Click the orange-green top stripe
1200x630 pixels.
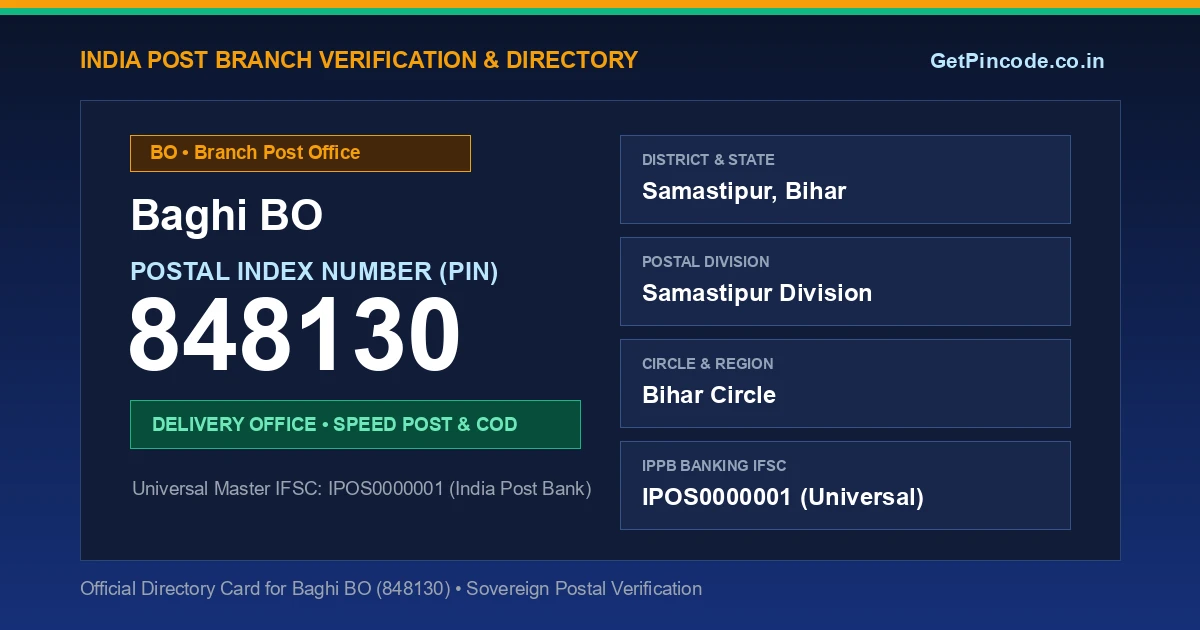600,7
